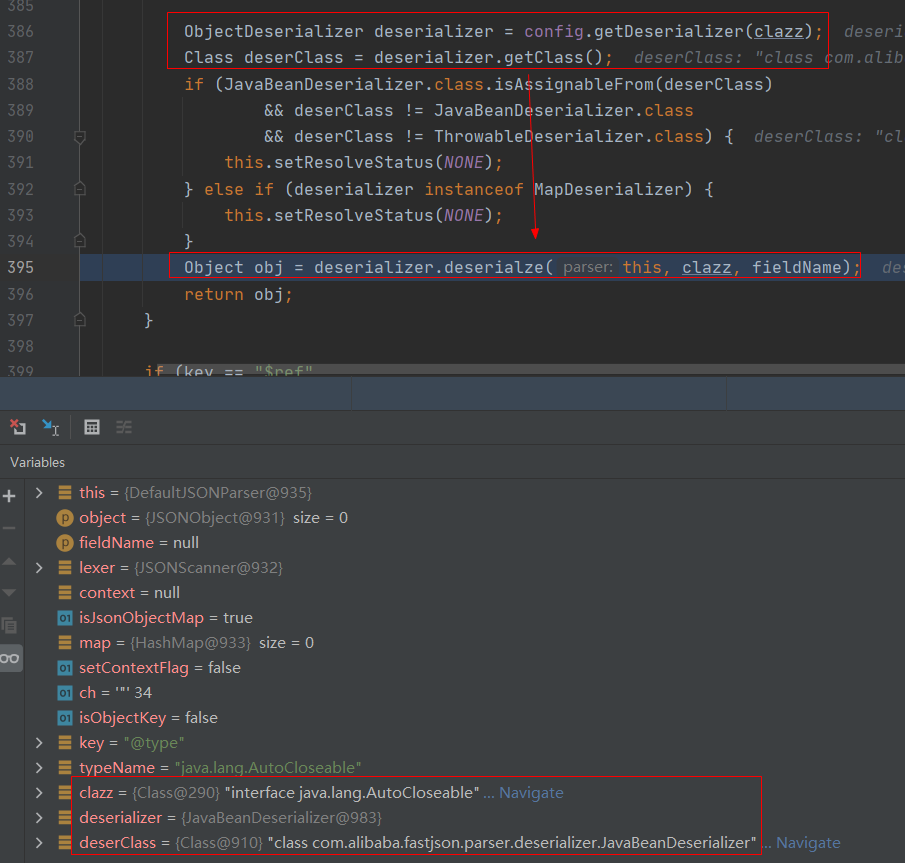
Task: Click the Remove Watch minus icon
Action: (10, 528)
